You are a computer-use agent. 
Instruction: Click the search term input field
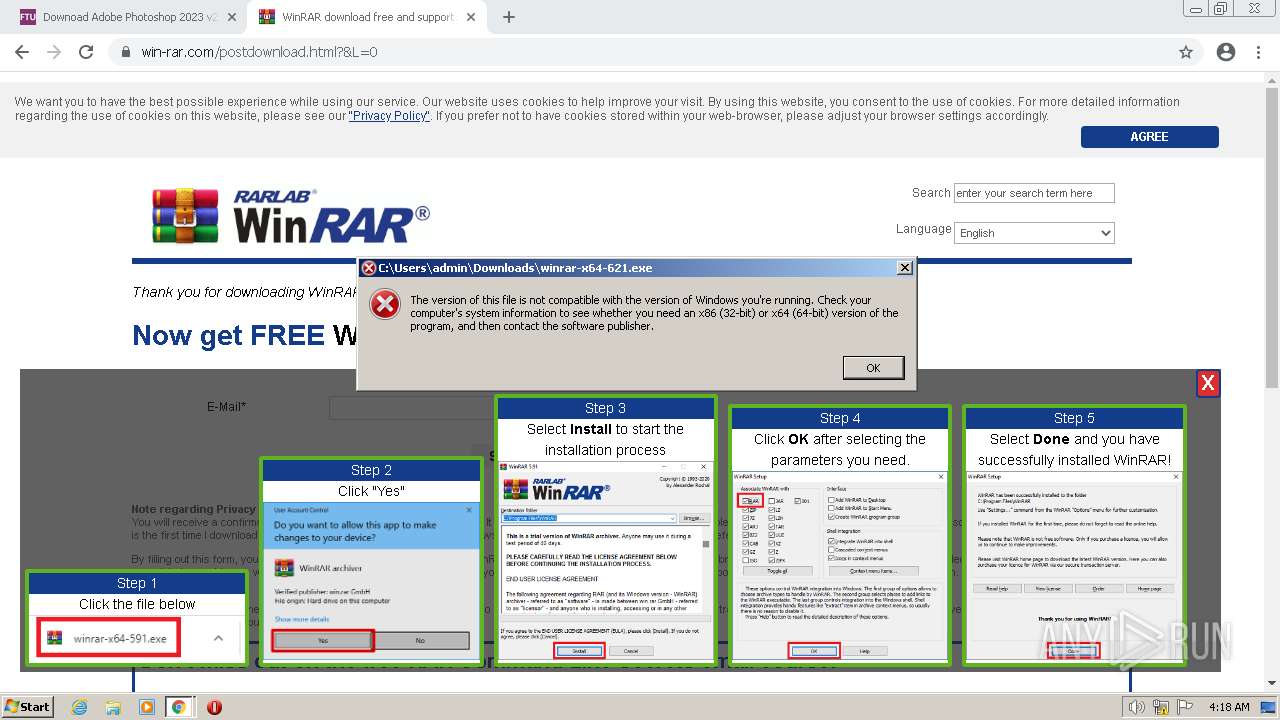click(x=1034, y=193)
